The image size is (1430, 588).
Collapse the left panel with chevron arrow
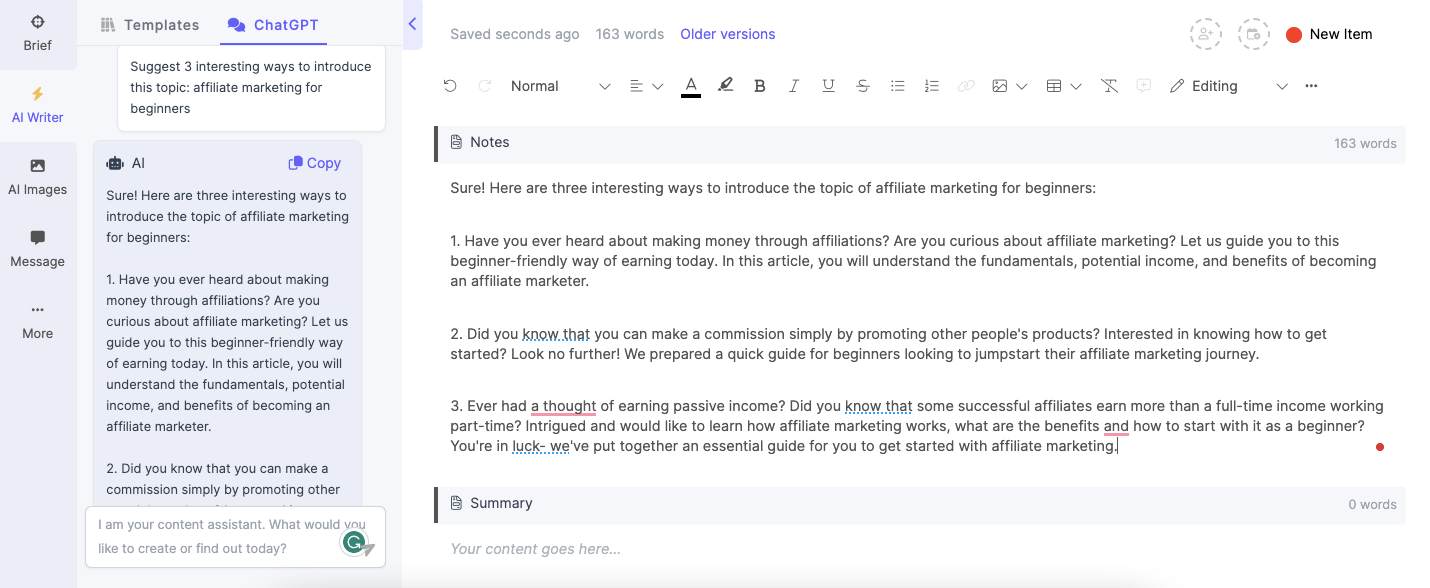(x=413, y=24)
